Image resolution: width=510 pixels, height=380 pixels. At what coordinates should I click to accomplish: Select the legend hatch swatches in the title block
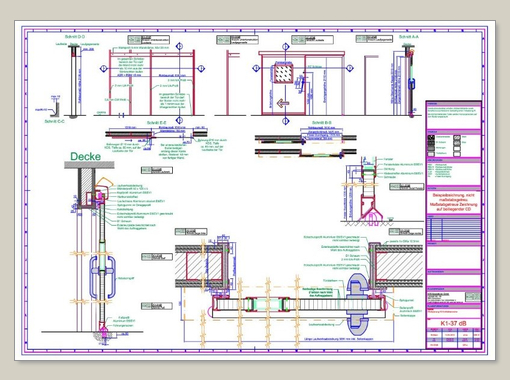point(445,146)
